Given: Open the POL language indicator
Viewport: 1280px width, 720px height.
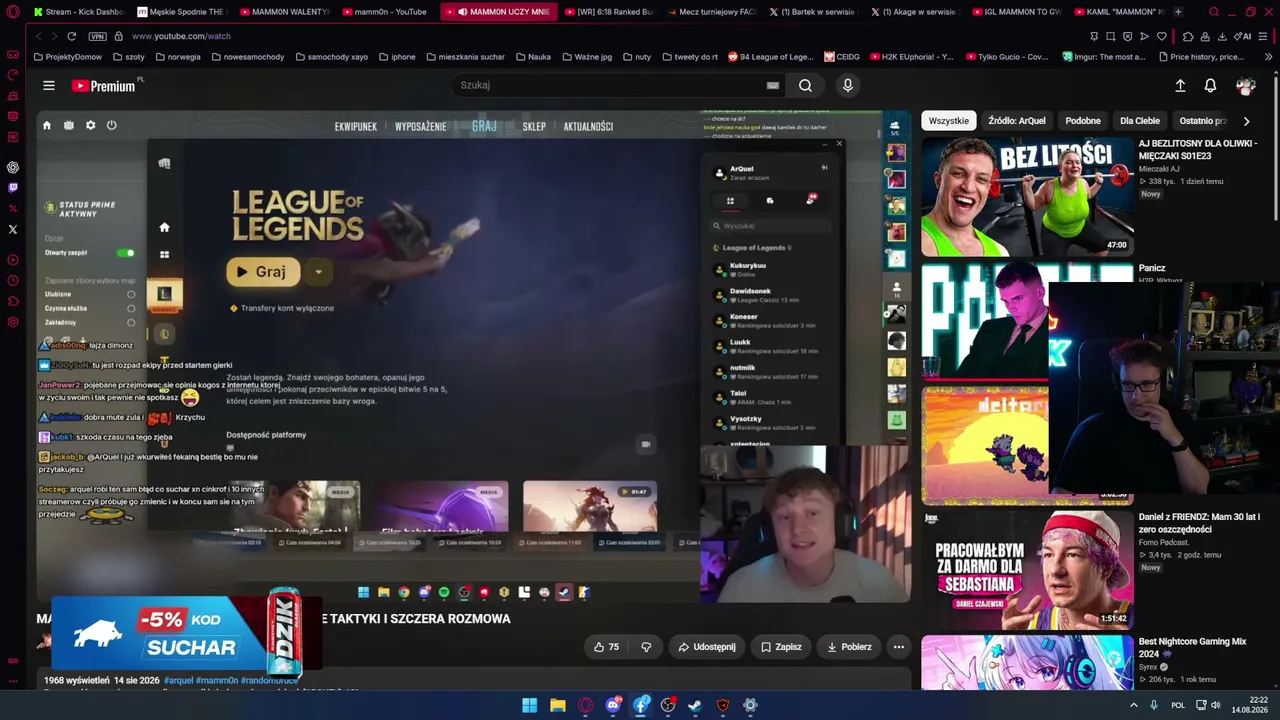Looking at the screenshot, I should [x=1176, y=705].
